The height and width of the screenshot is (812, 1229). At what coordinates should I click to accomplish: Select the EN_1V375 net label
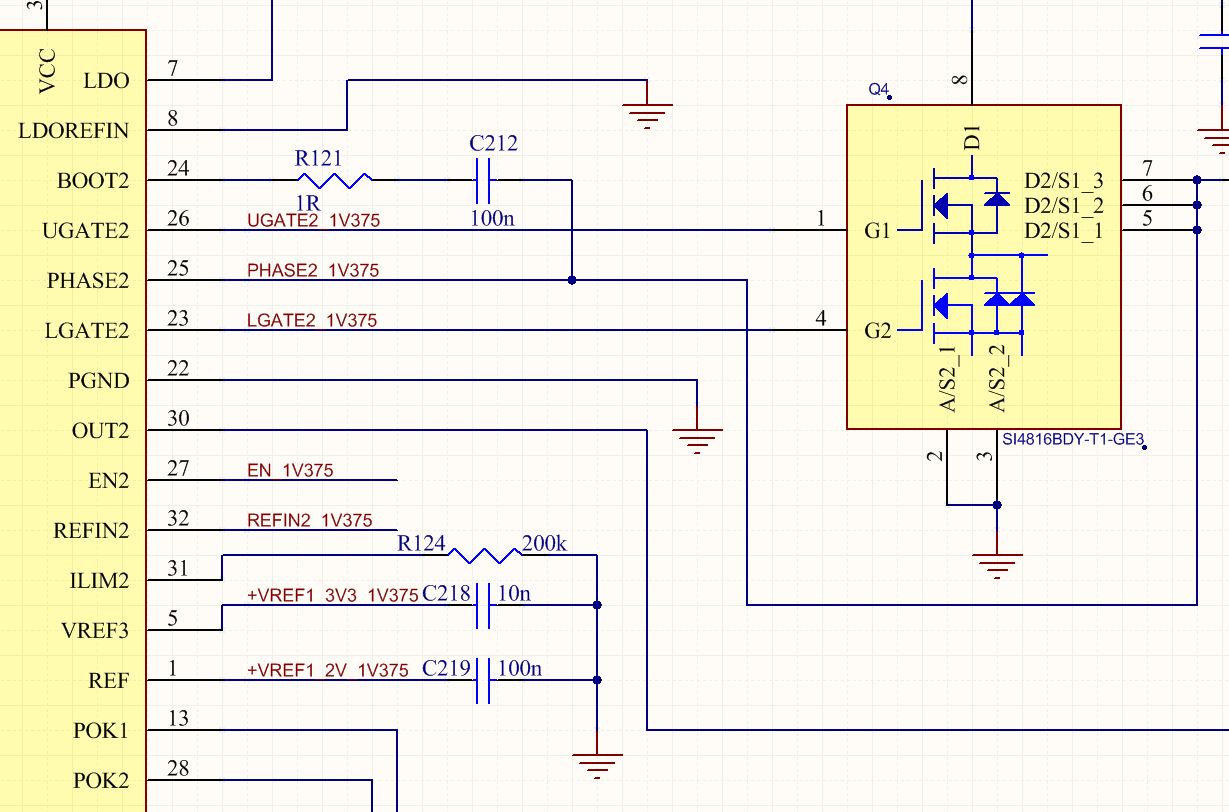(290, 470)
